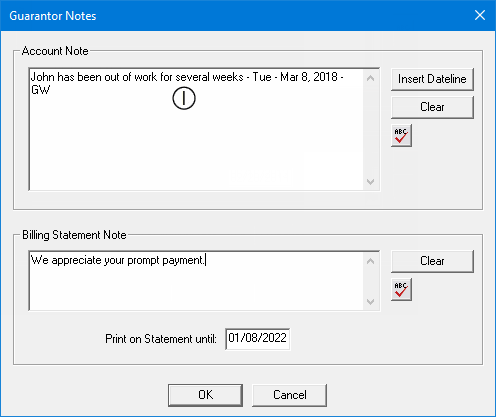Select the Print on Statement until date field
This screenshot has height=417, width=496.
click(257, 339)
